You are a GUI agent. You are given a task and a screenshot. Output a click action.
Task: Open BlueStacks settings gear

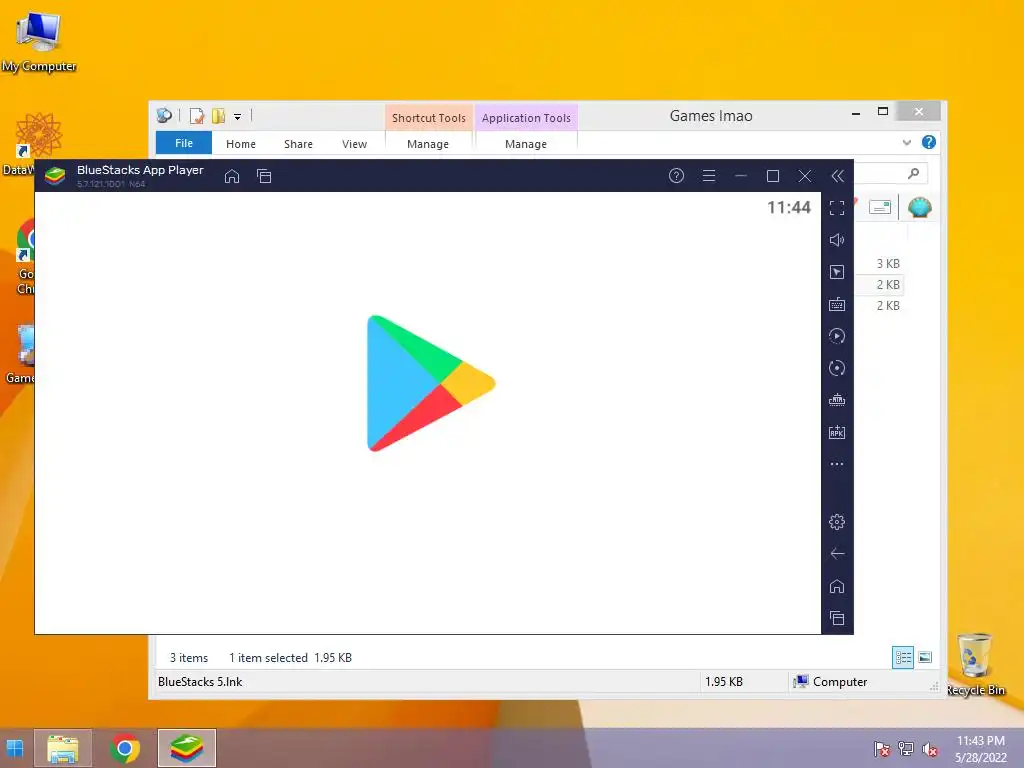[x=837, y=522]
